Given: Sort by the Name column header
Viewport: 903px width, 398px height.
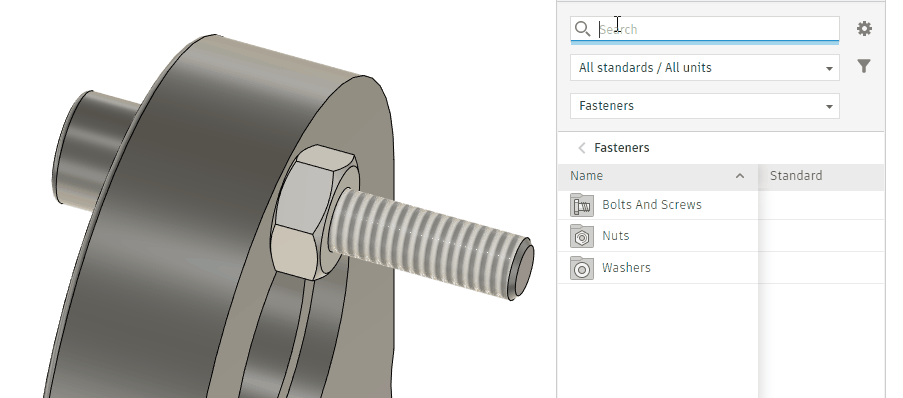Looking at the screenshot, I should 658,176.
